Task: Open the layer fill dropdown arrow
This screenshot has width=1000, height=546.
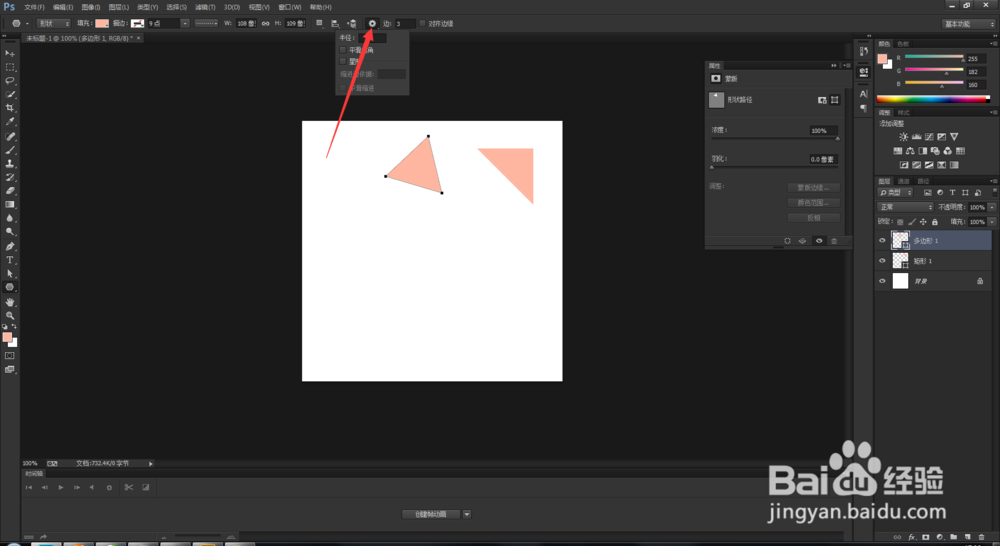Action: click(992, 222)
